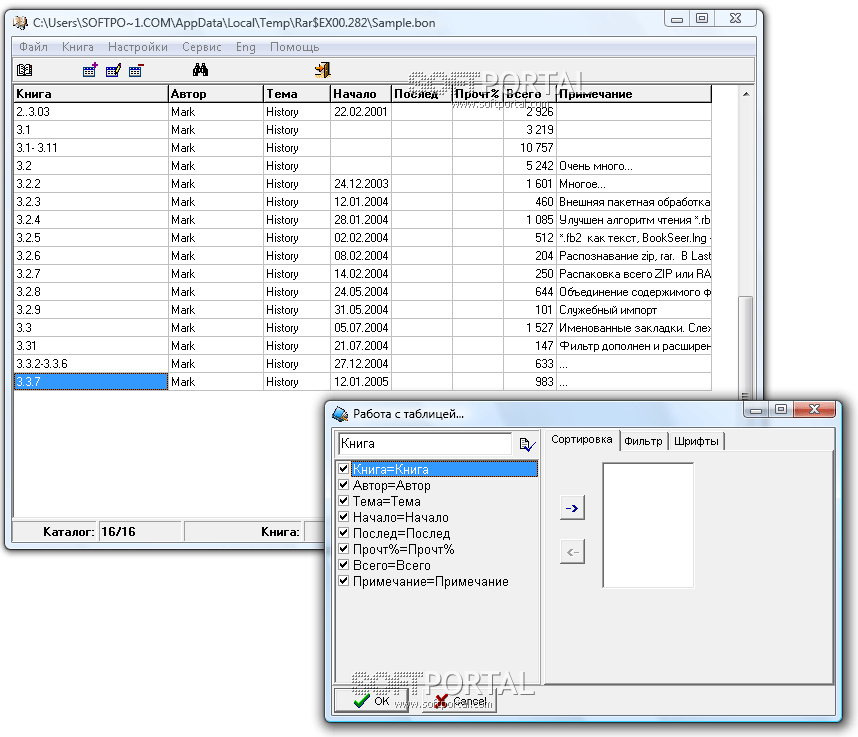The height and width of the screenshot is (737, 858).
Task: Toggle the Послед=Послед checkbox
Action: pos(344,533)
